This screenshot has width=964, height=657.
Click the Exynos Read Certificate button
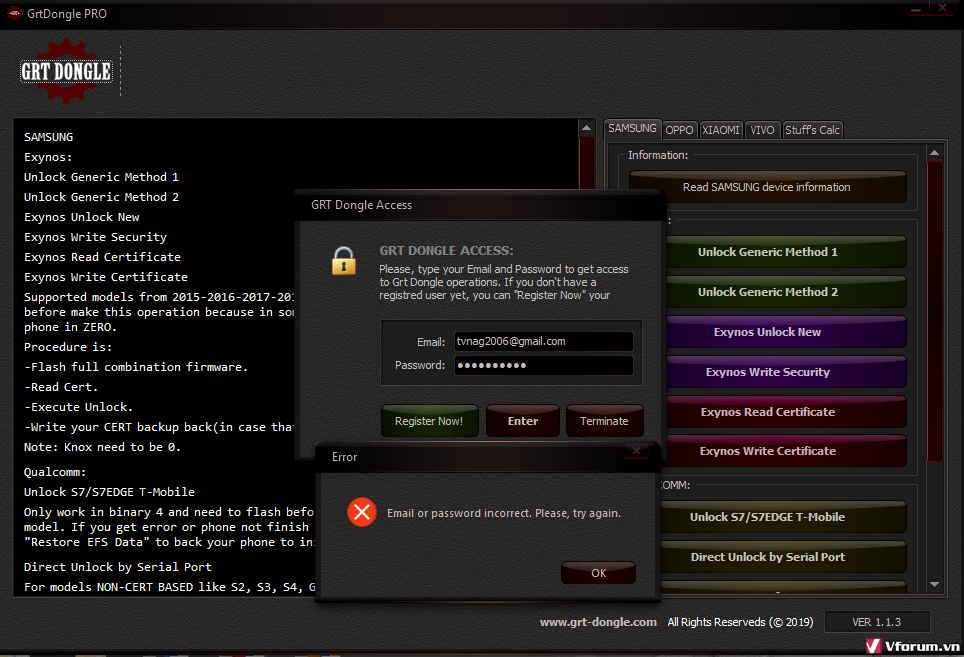pos(784,412)
